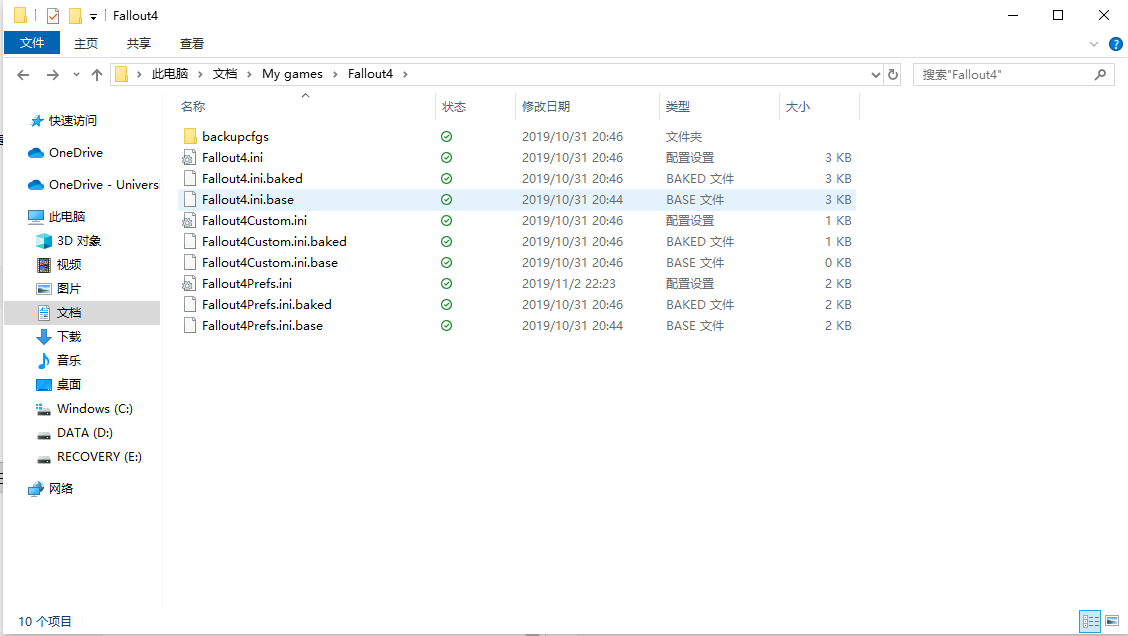Sort by the 大小 column header

point(798,106)
